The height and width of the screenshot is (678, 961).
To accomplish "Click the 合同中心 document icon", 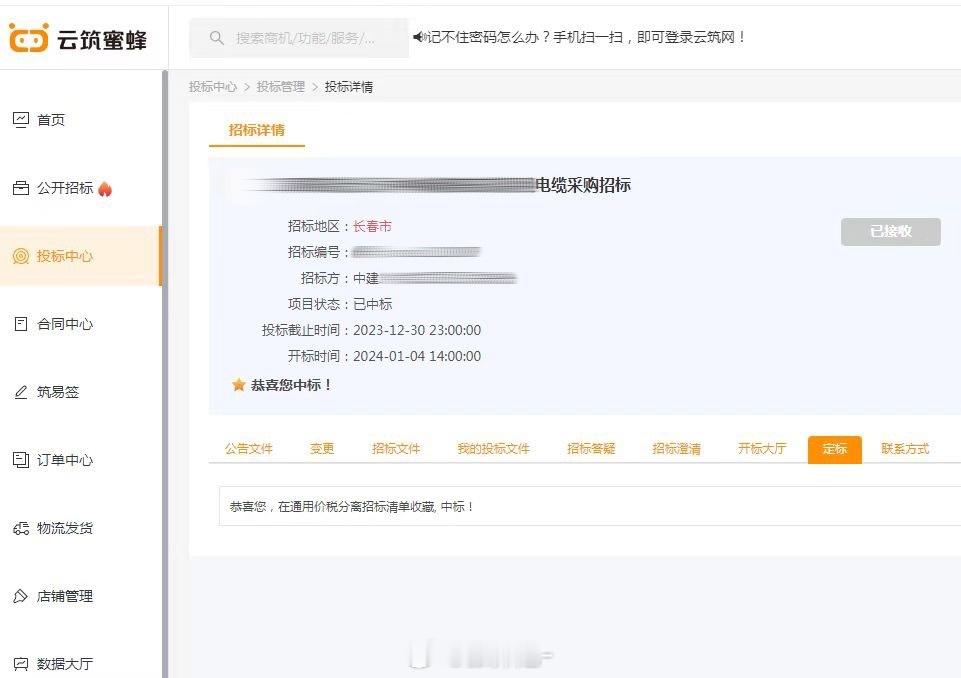I will point(21,324).
